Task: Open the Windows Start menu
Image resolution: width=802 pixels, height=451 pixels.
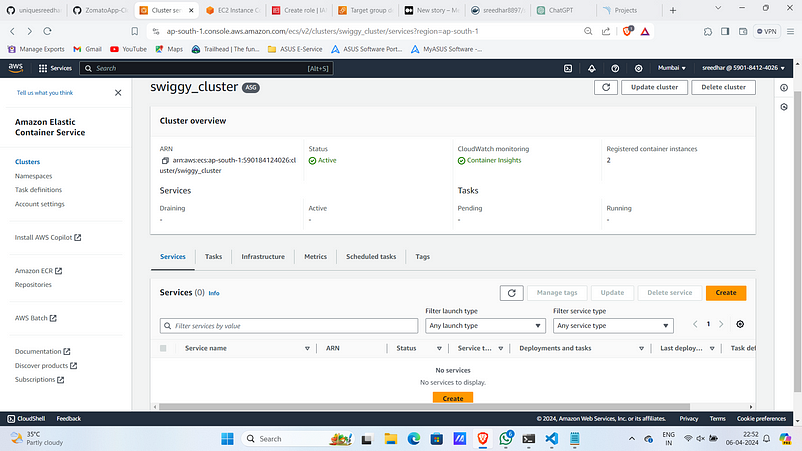Action: tap(227, 439)
